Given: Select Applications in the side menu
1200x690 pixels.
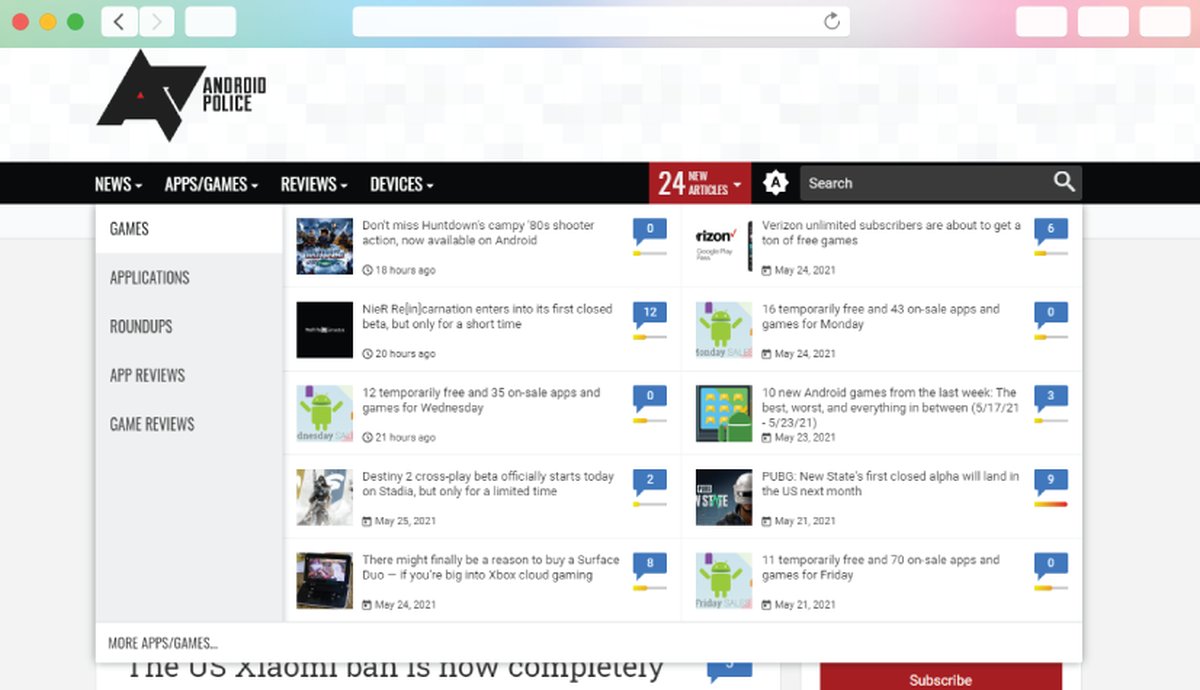Looking at the screenshot, I should click(x=150, y=277).
